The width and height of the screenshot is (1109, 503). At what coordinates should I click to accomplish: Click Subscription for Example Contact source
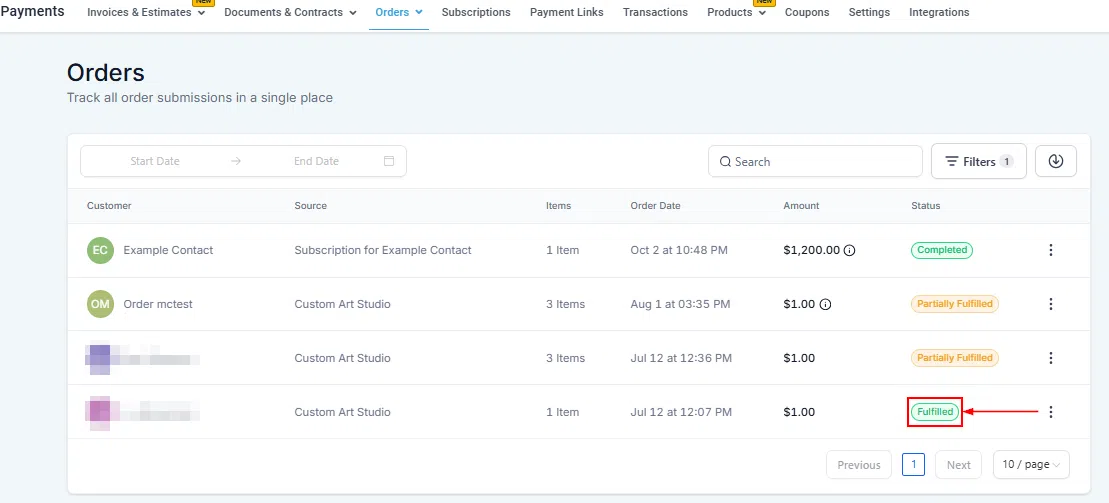pyautogui.click(x=383, y=250)
